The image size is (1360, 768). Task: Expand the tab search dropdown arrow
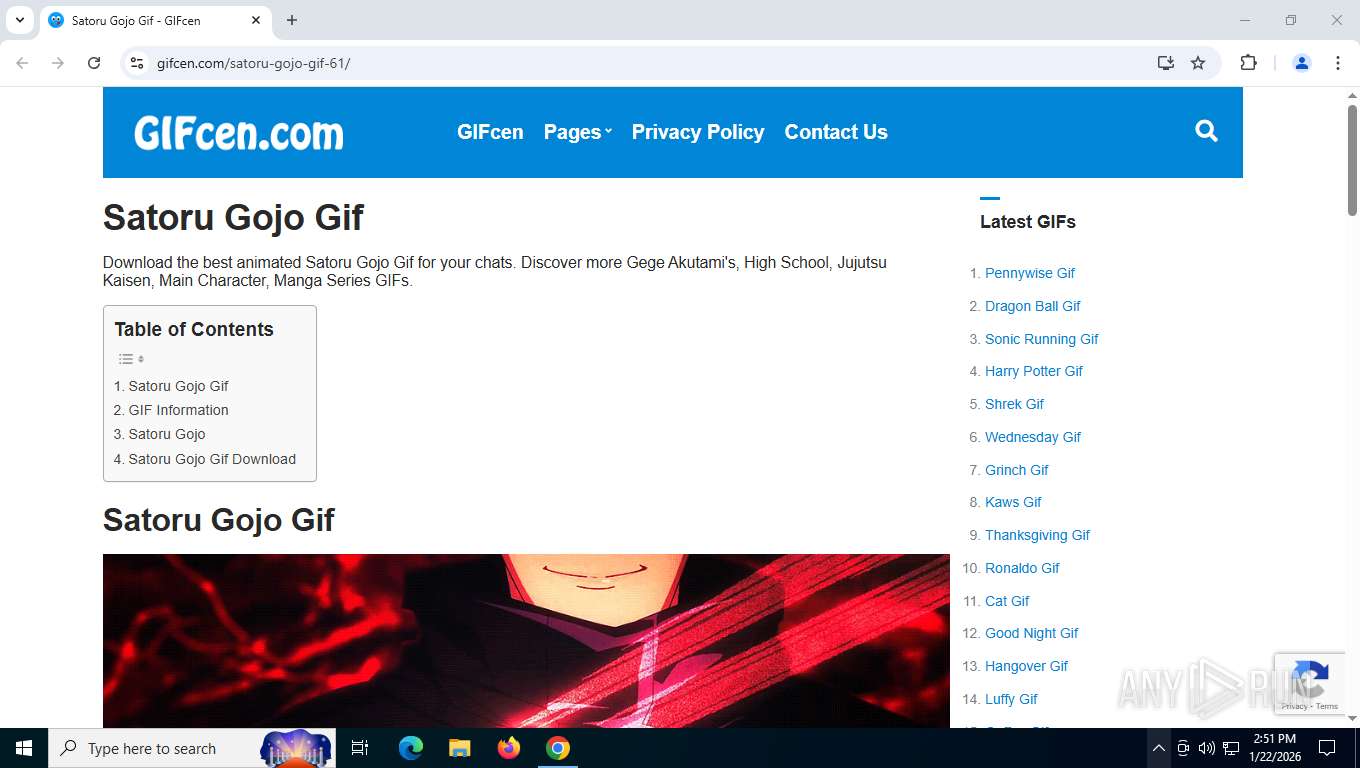[x=19, y=20]
